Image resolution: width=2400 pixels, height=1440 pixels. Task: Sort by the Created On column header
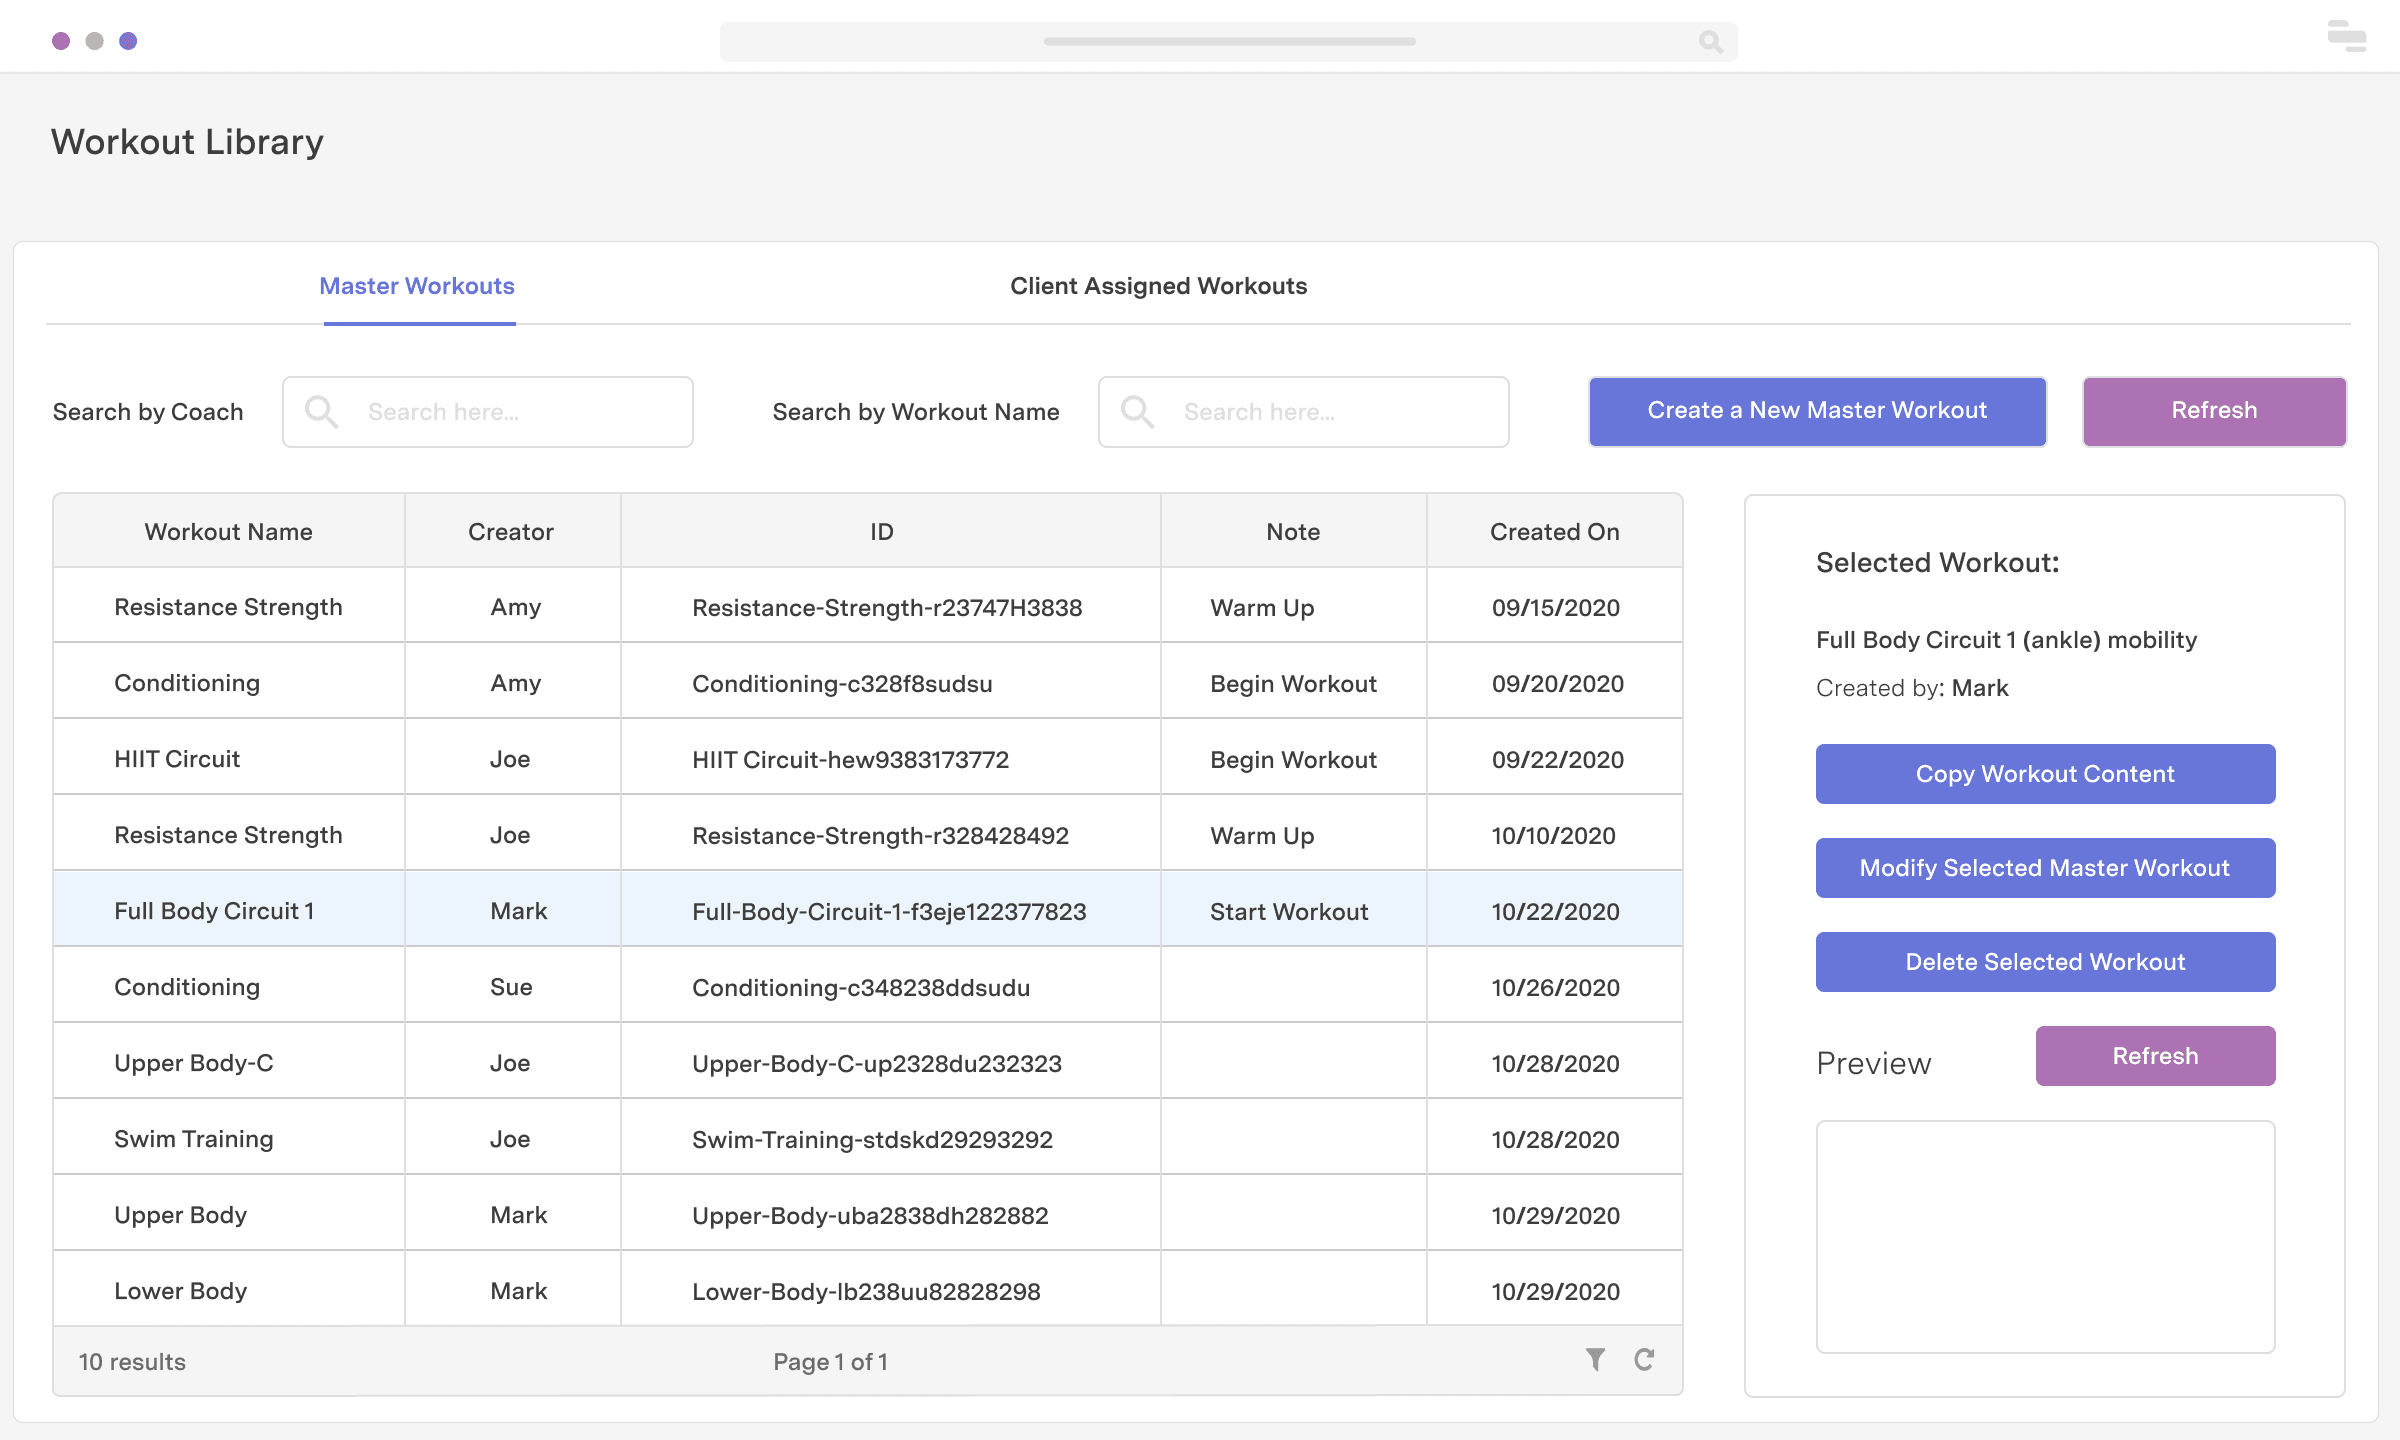pos(1554,532)
